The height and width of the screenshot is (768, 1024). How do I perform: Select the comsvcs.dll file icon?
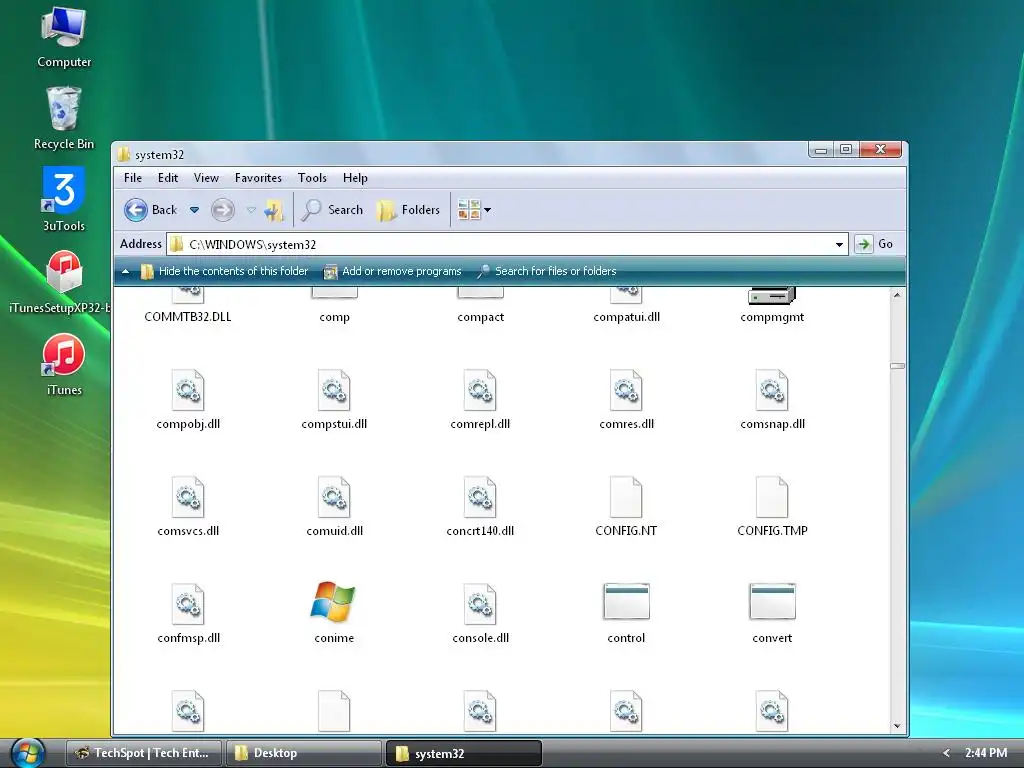[188, 497]
